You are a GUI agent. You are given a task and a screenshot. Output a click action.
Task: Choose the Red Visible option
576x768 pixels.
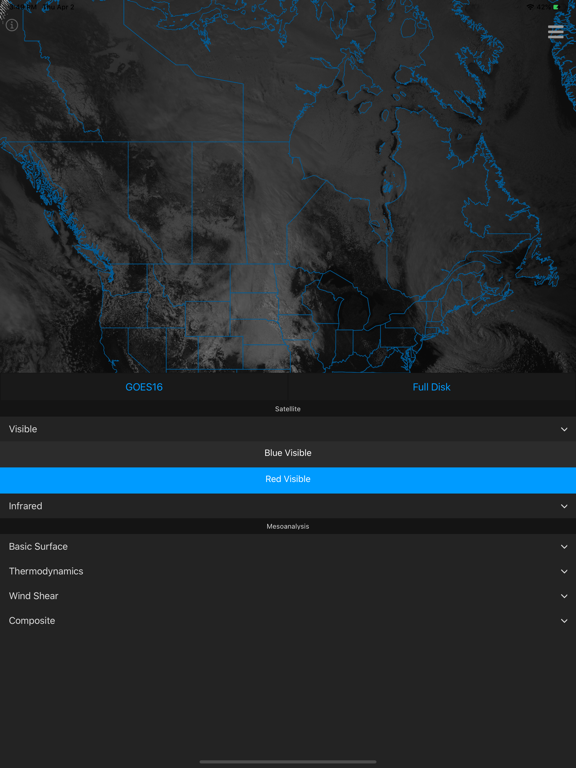(288, 480)
